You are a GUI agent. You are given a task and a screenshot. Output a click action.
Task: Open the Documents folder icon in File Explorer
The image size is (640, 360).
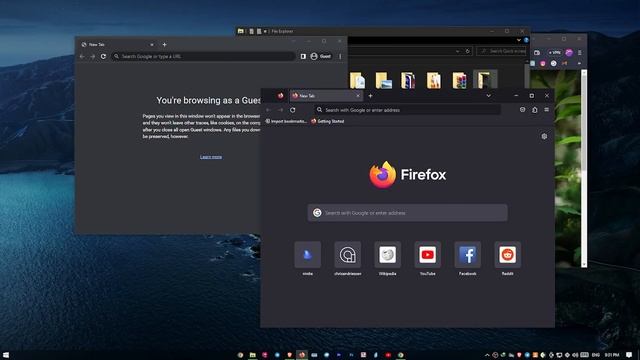pos(358,80)
